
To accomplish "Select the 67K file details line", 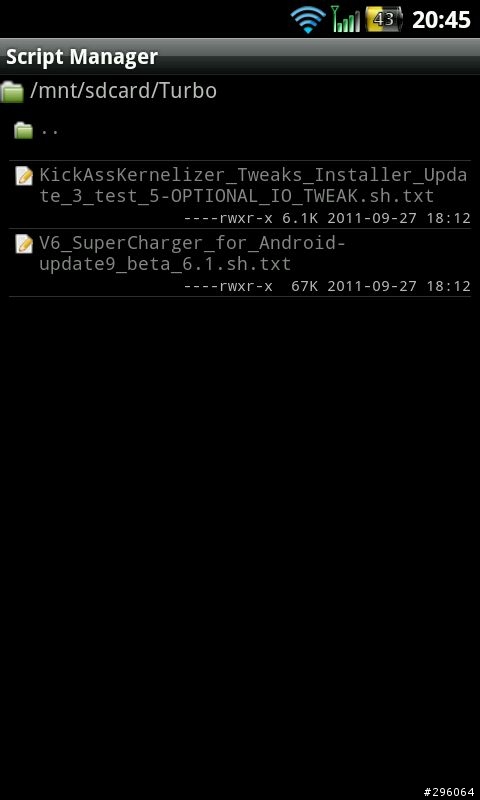I will tap(327, 286).
